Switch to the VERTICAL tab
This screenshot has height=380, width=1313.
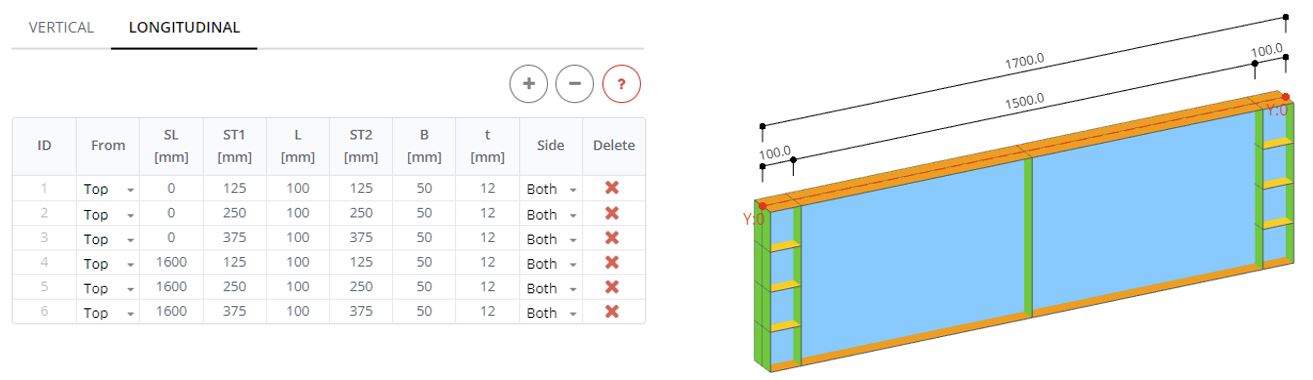pyautogui.click(x=61, y=27)
